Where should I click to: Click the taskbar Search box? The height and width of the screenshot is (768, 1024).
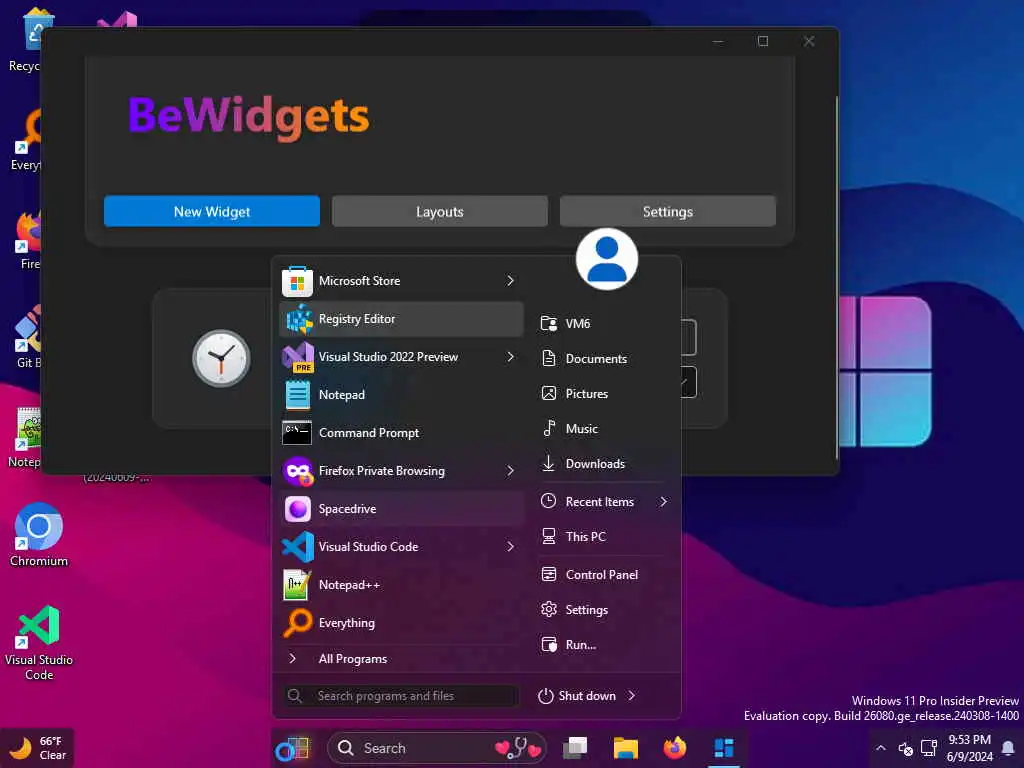pyautogui.click(x=436, y=748)
